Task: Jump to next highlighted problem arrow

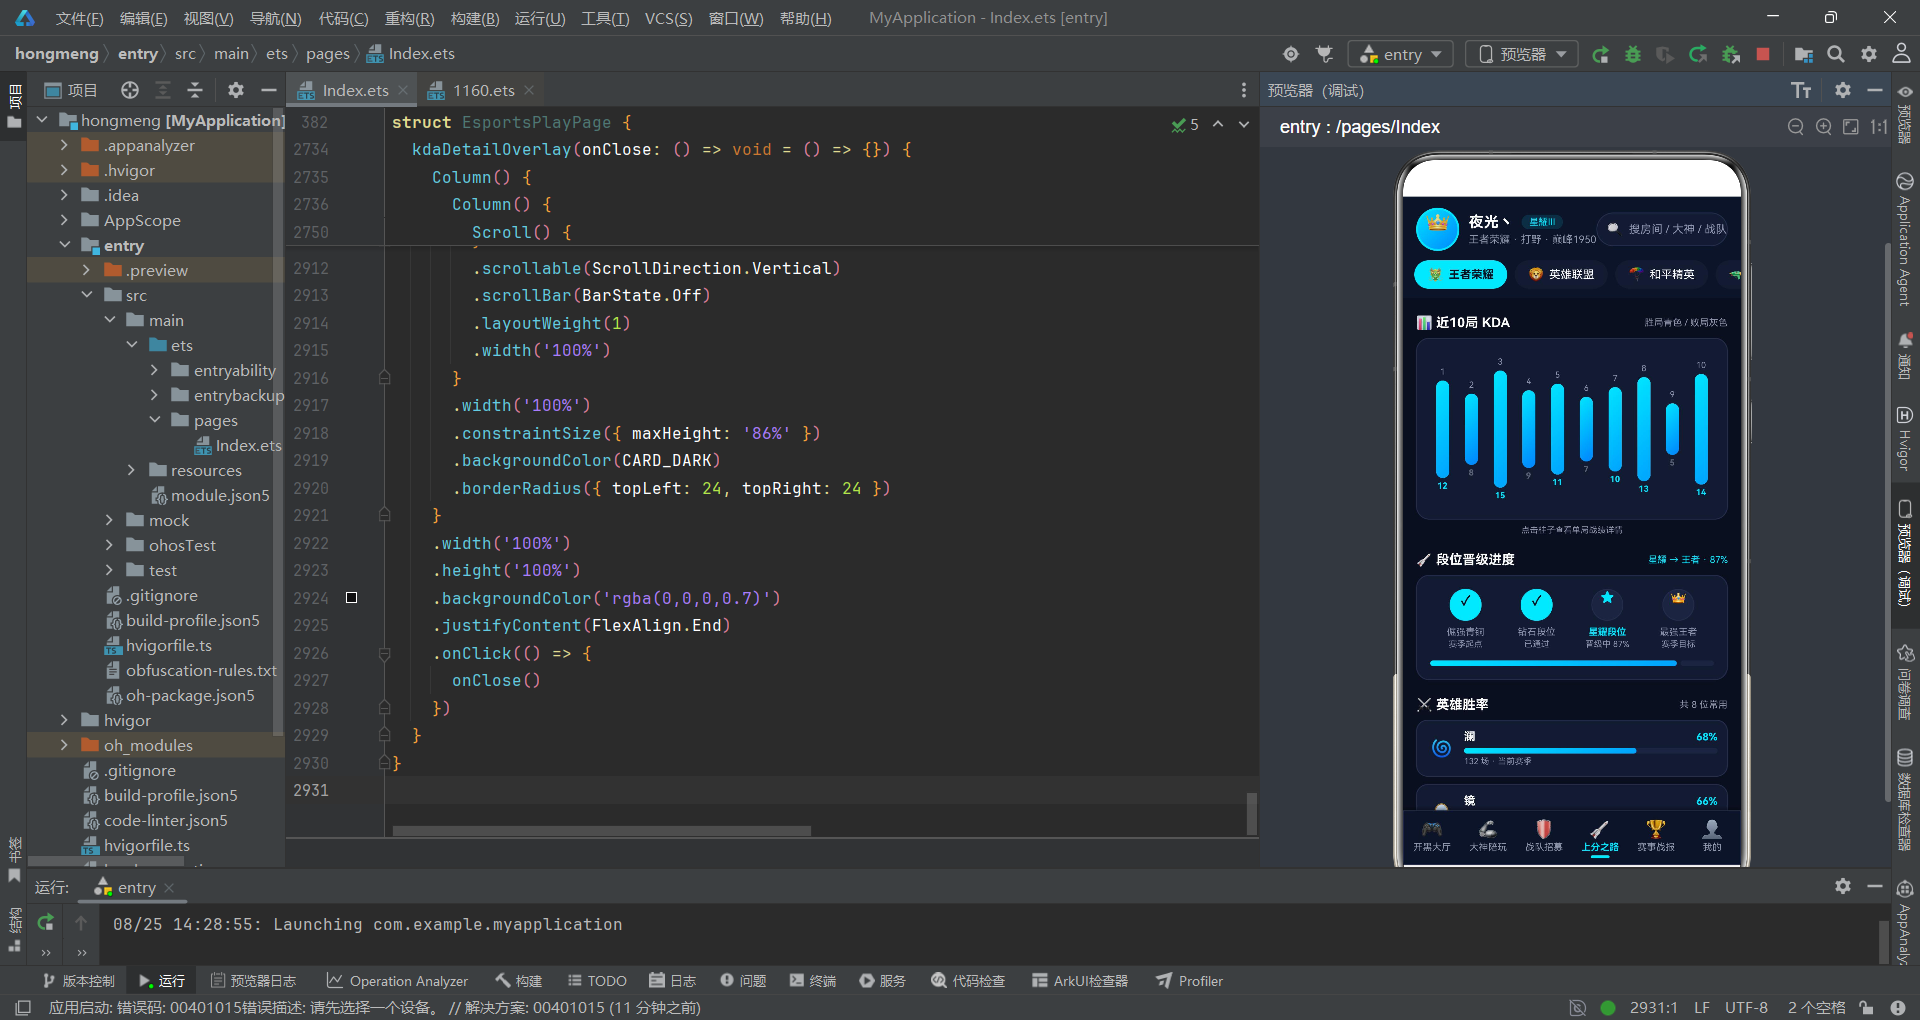Action: (1244, 124)
